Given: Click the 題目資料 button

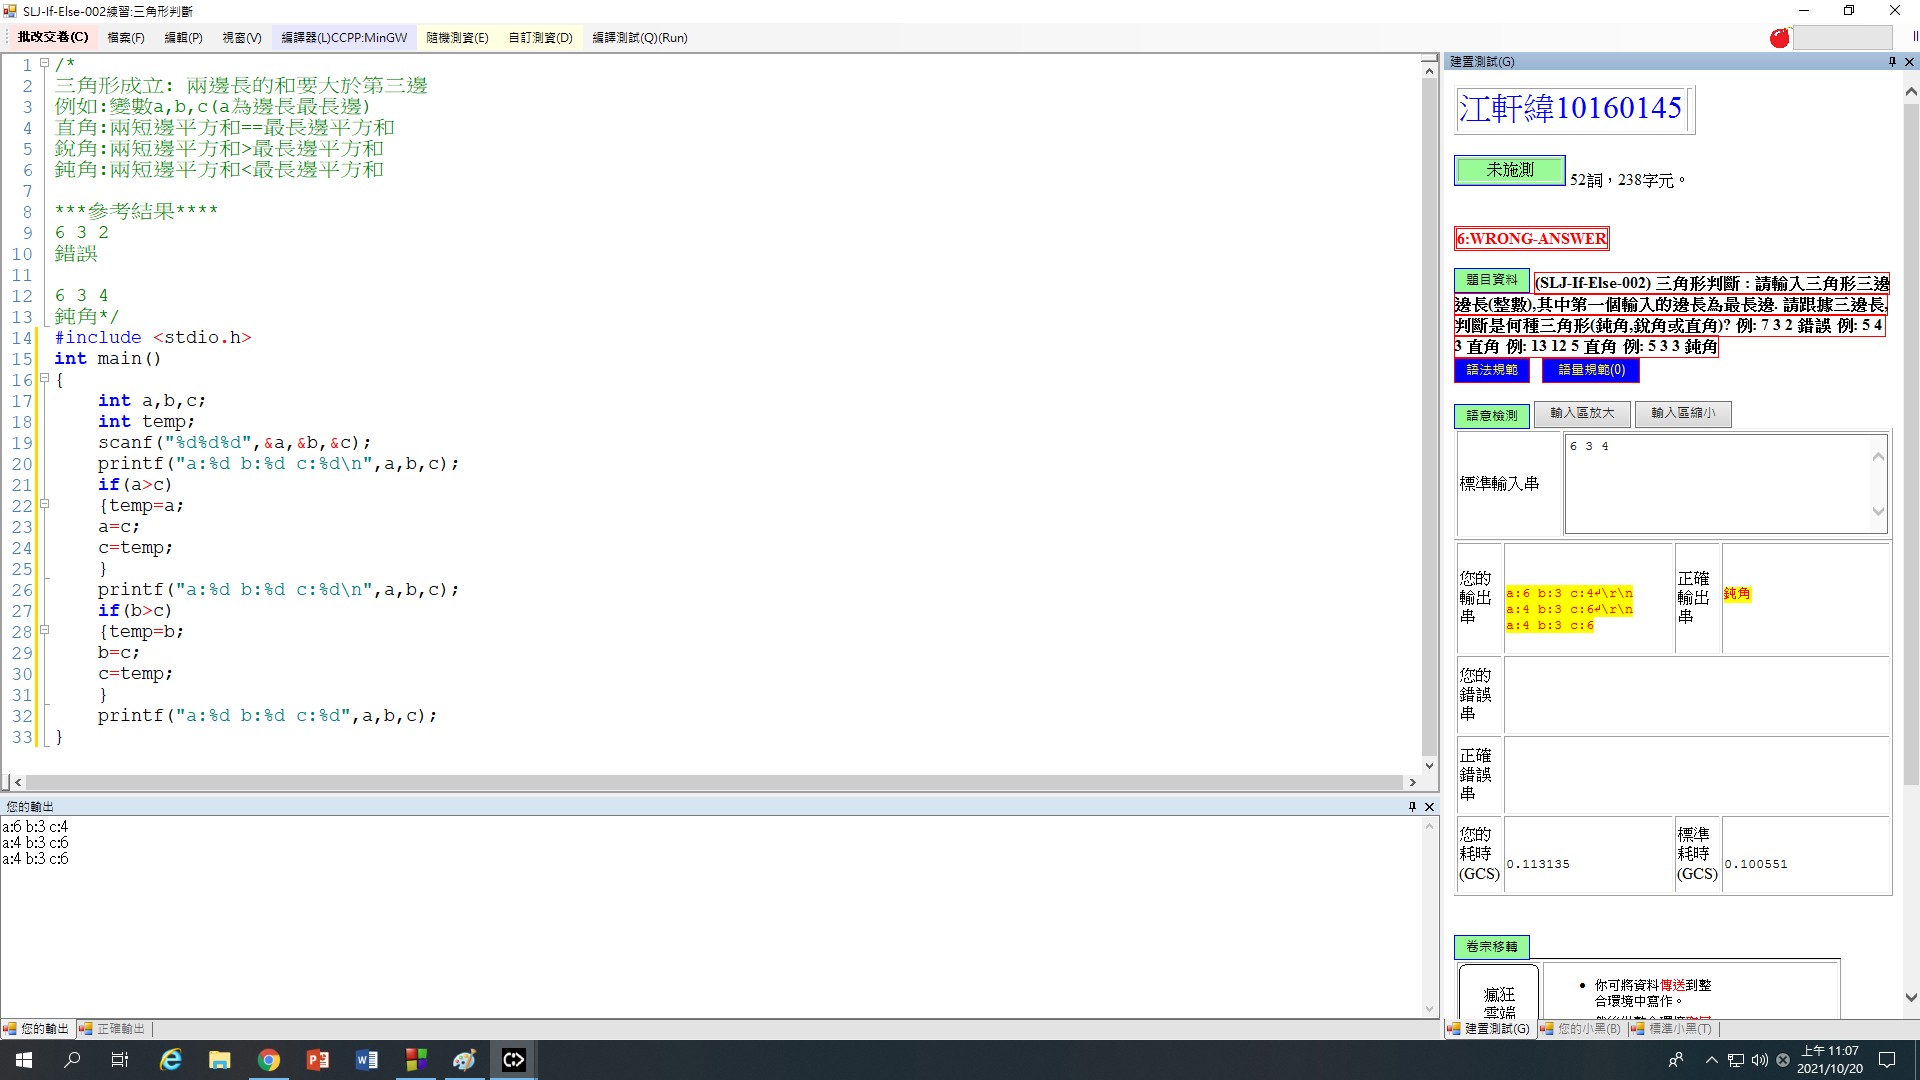Looking at the screenshot, I should (x=1491, y=280).
